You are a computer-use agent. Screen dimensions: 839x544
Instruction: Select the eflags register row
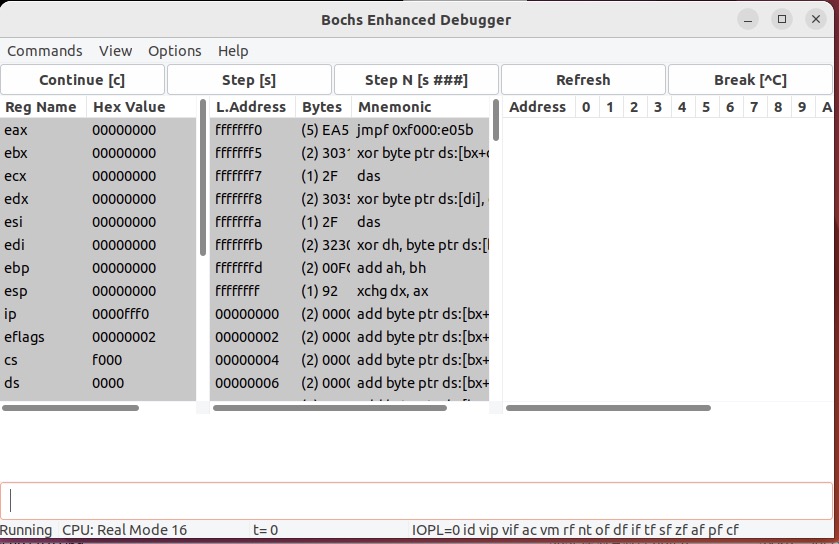coord(98,337)
